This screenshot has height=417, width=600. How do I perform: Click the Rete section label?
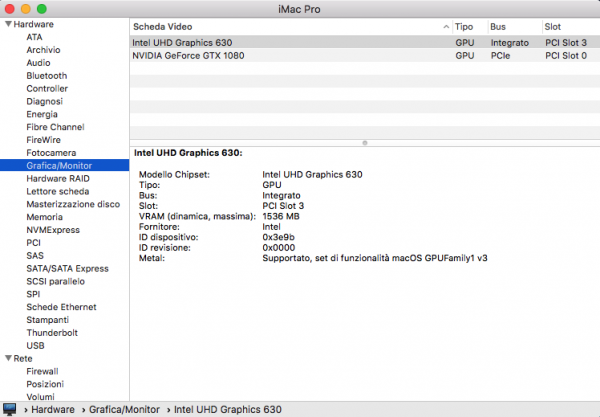point(23,358)
